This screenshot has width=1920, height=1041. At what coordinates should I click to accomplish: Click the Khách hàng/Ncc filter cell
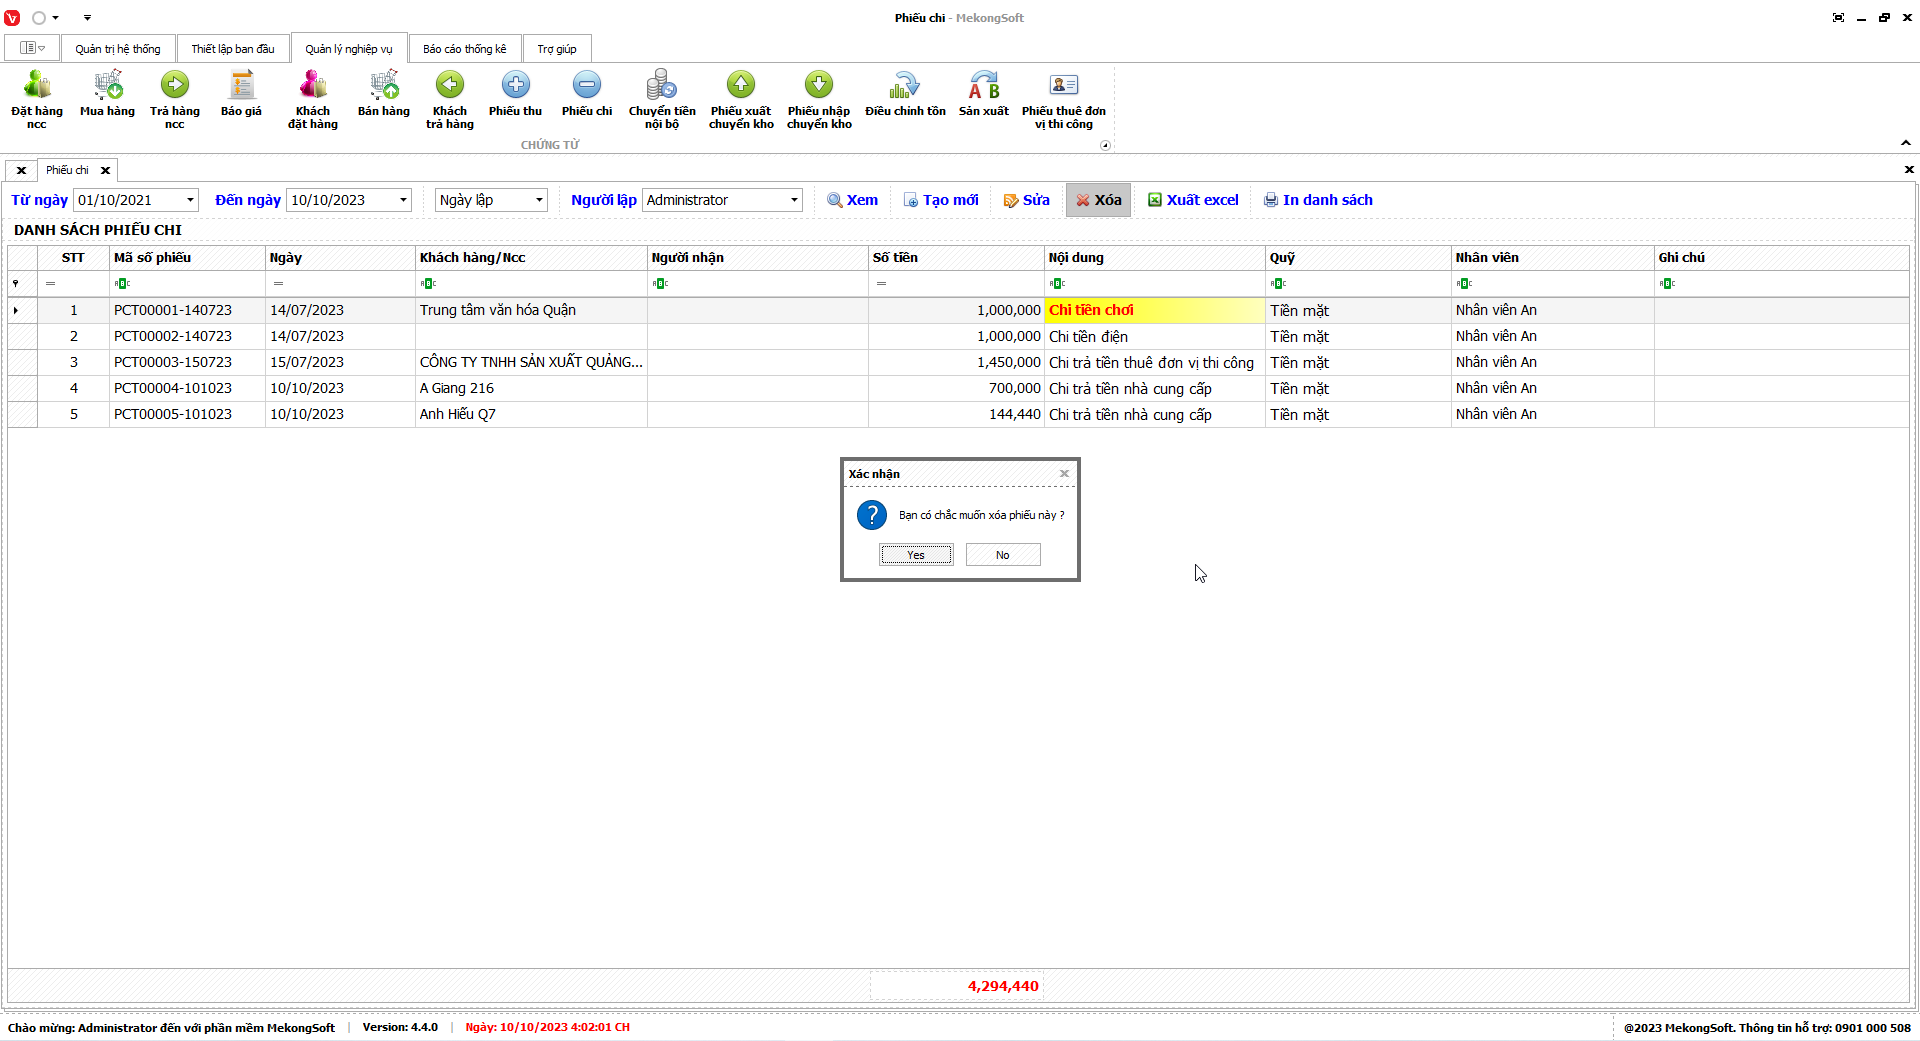click(531, 284)
